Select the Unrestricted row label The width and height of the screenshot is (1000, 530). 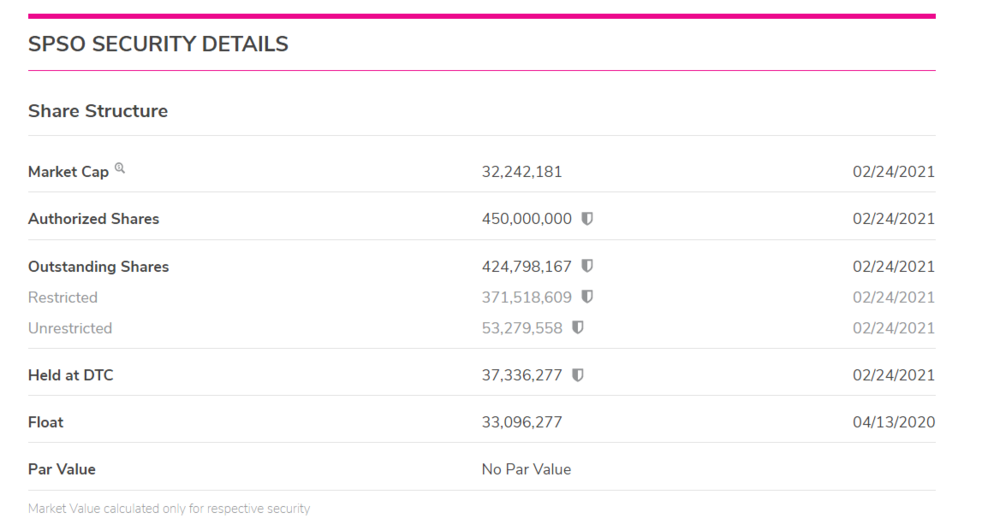pos(70,328)
